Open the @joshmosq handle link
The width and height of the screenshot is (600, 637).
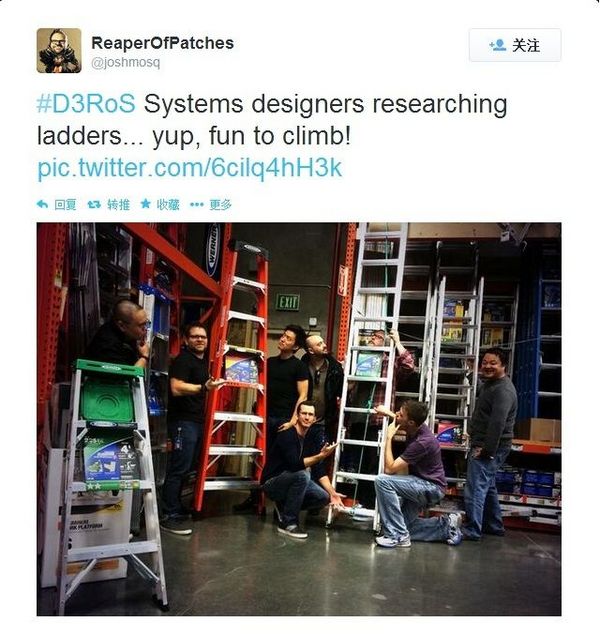(126, 63)
